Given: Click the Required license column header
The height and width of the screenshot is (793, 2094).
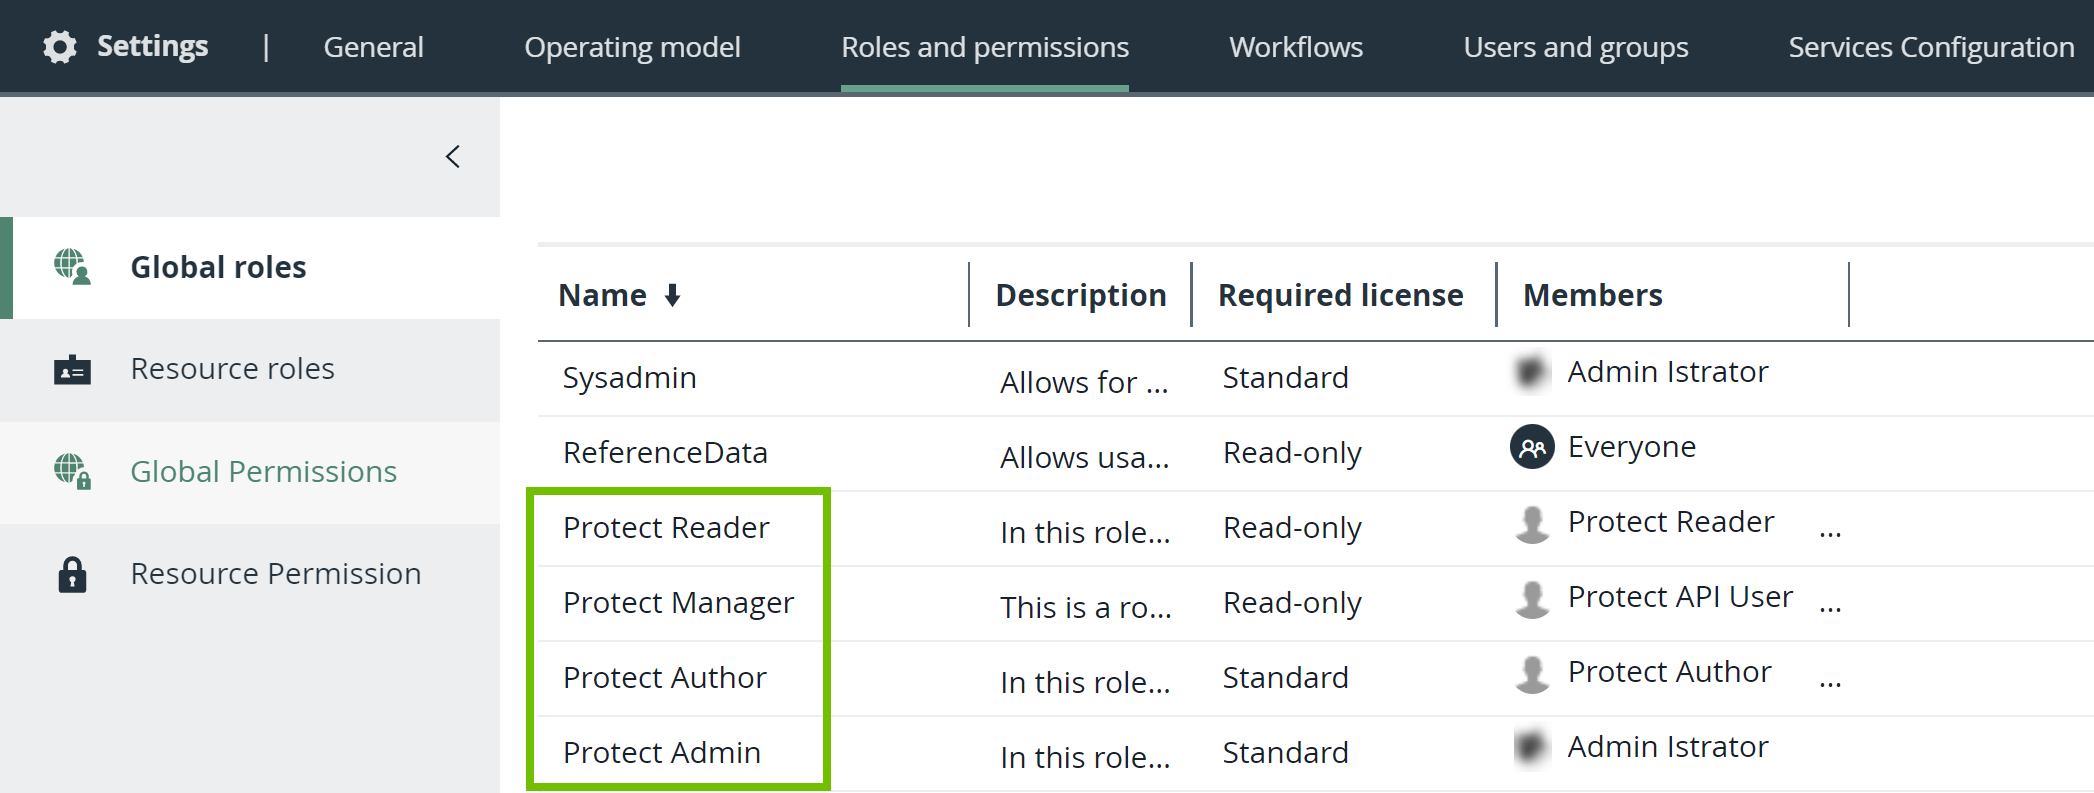Looking at the screenshot, I should (1340, 295).
